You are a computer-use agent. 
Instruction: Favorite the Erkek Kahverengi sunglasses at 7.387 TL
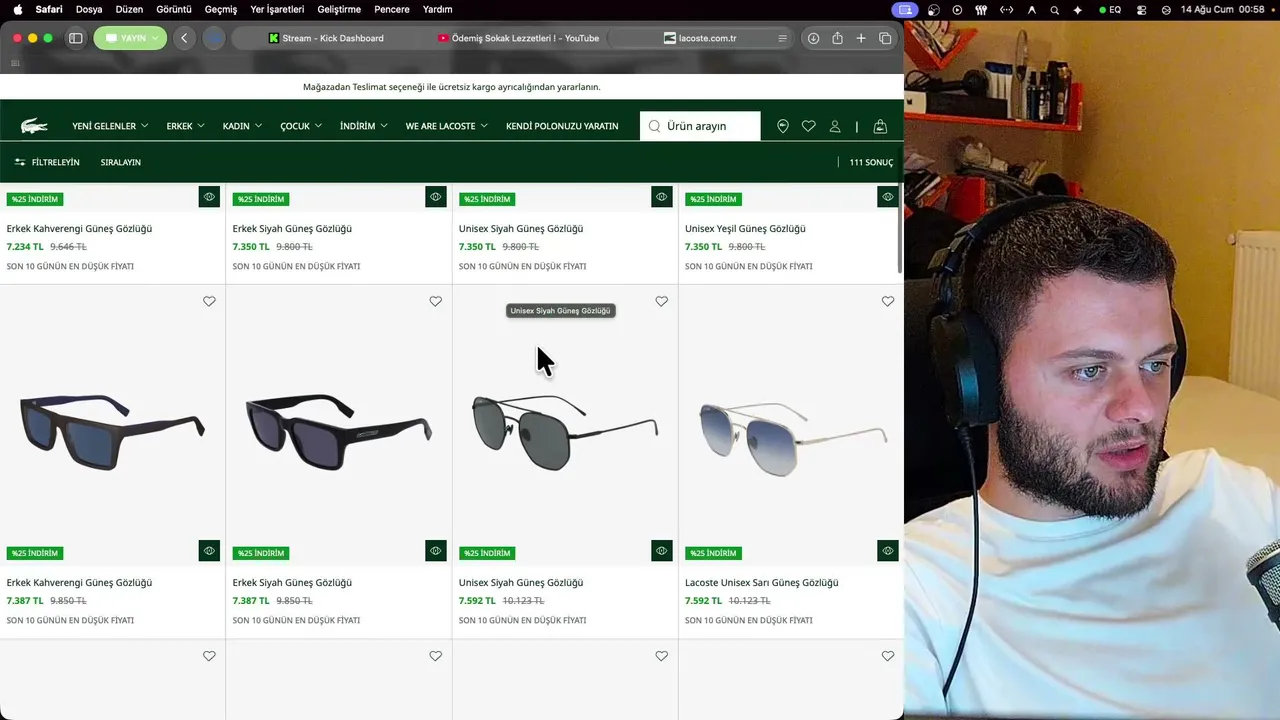click(x=209, y=301)
